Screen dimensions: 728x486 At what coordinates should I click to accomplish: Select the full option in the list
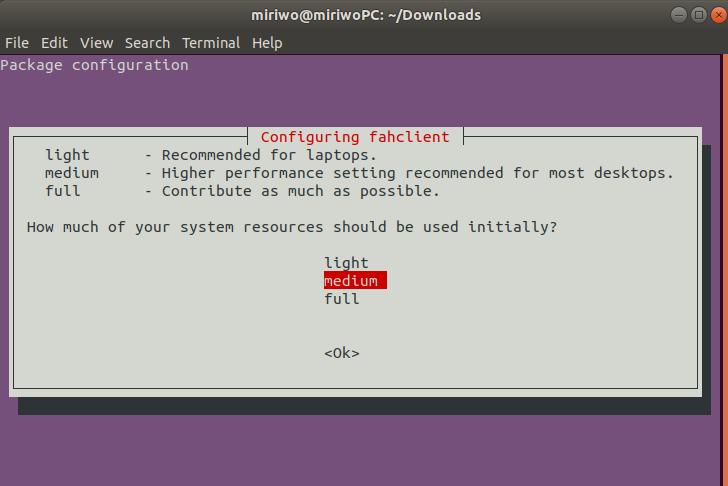342,298
